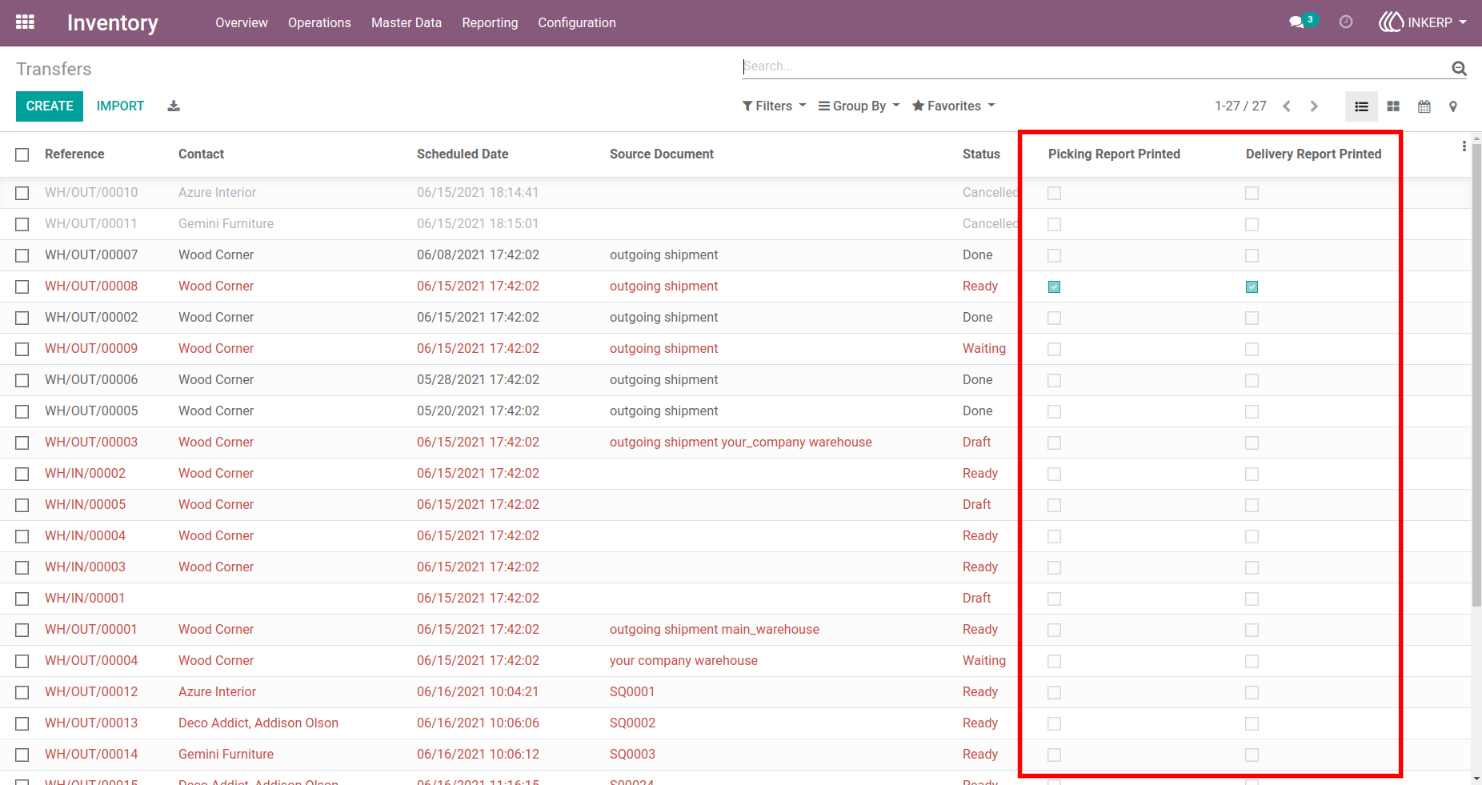Click Azure Interior in row WH/OUT/00010
Screen dimensions: 1482x785
(217, 192)
